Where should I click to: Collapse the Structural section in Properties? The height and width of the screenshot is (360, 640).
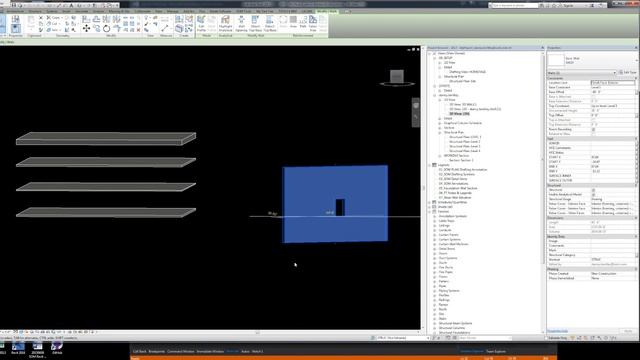(636, 185)
